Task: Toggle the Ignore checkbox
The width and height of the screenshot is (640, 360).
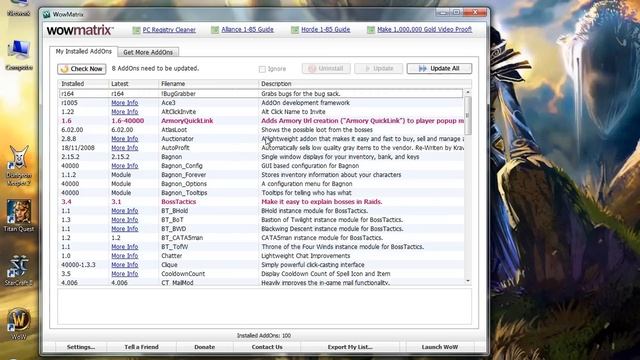Action: click(262, 69)
